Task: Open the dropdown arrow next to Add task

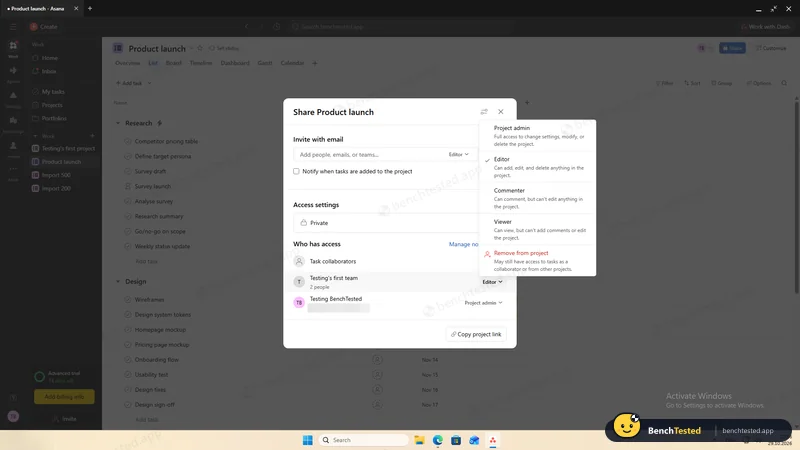Action: [149, 83]
